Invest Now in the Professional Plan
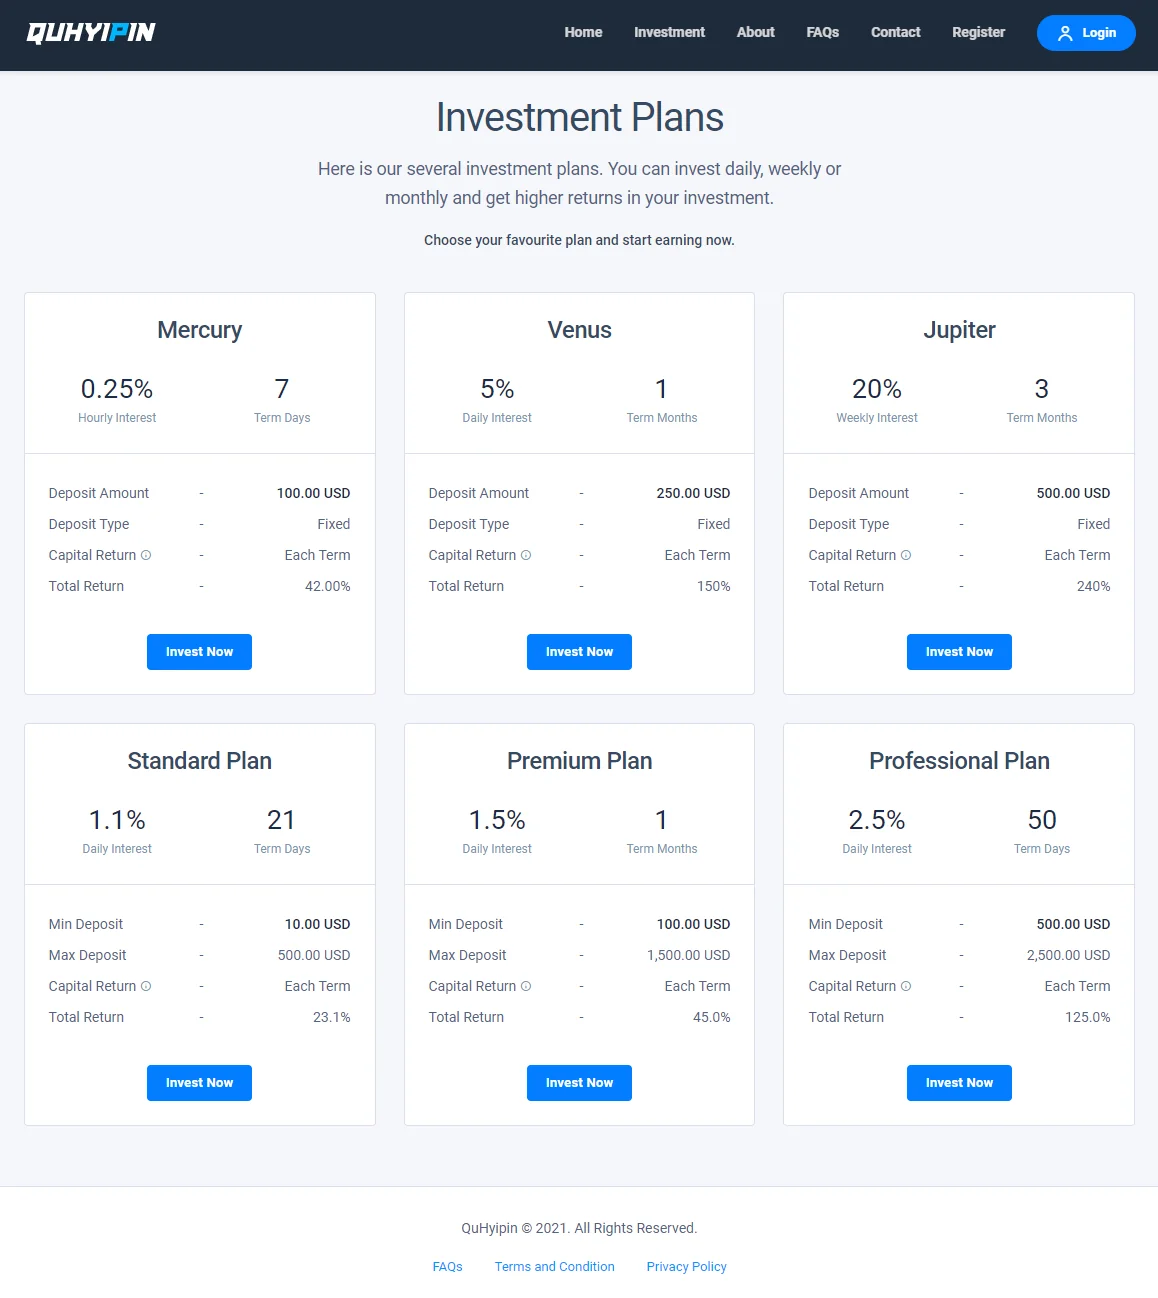The width and height of the screenshot is (1158, 1298). pyautogui.click(x=959, y=1083)
